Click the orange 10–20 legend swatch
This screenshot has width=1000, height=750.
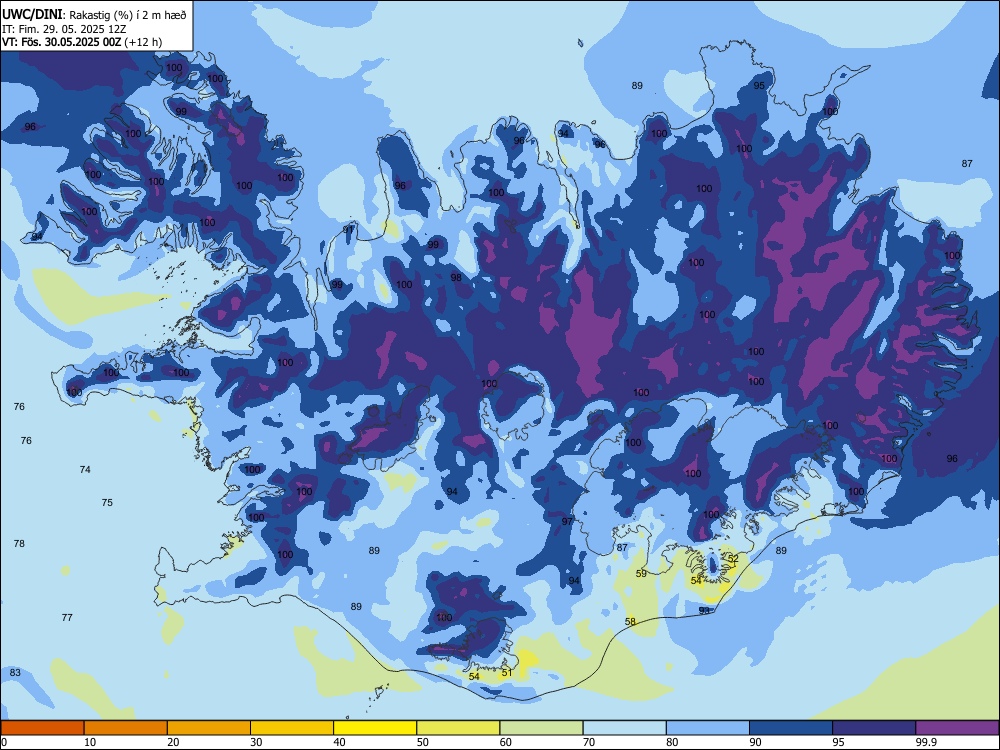[x=126, y=728]
